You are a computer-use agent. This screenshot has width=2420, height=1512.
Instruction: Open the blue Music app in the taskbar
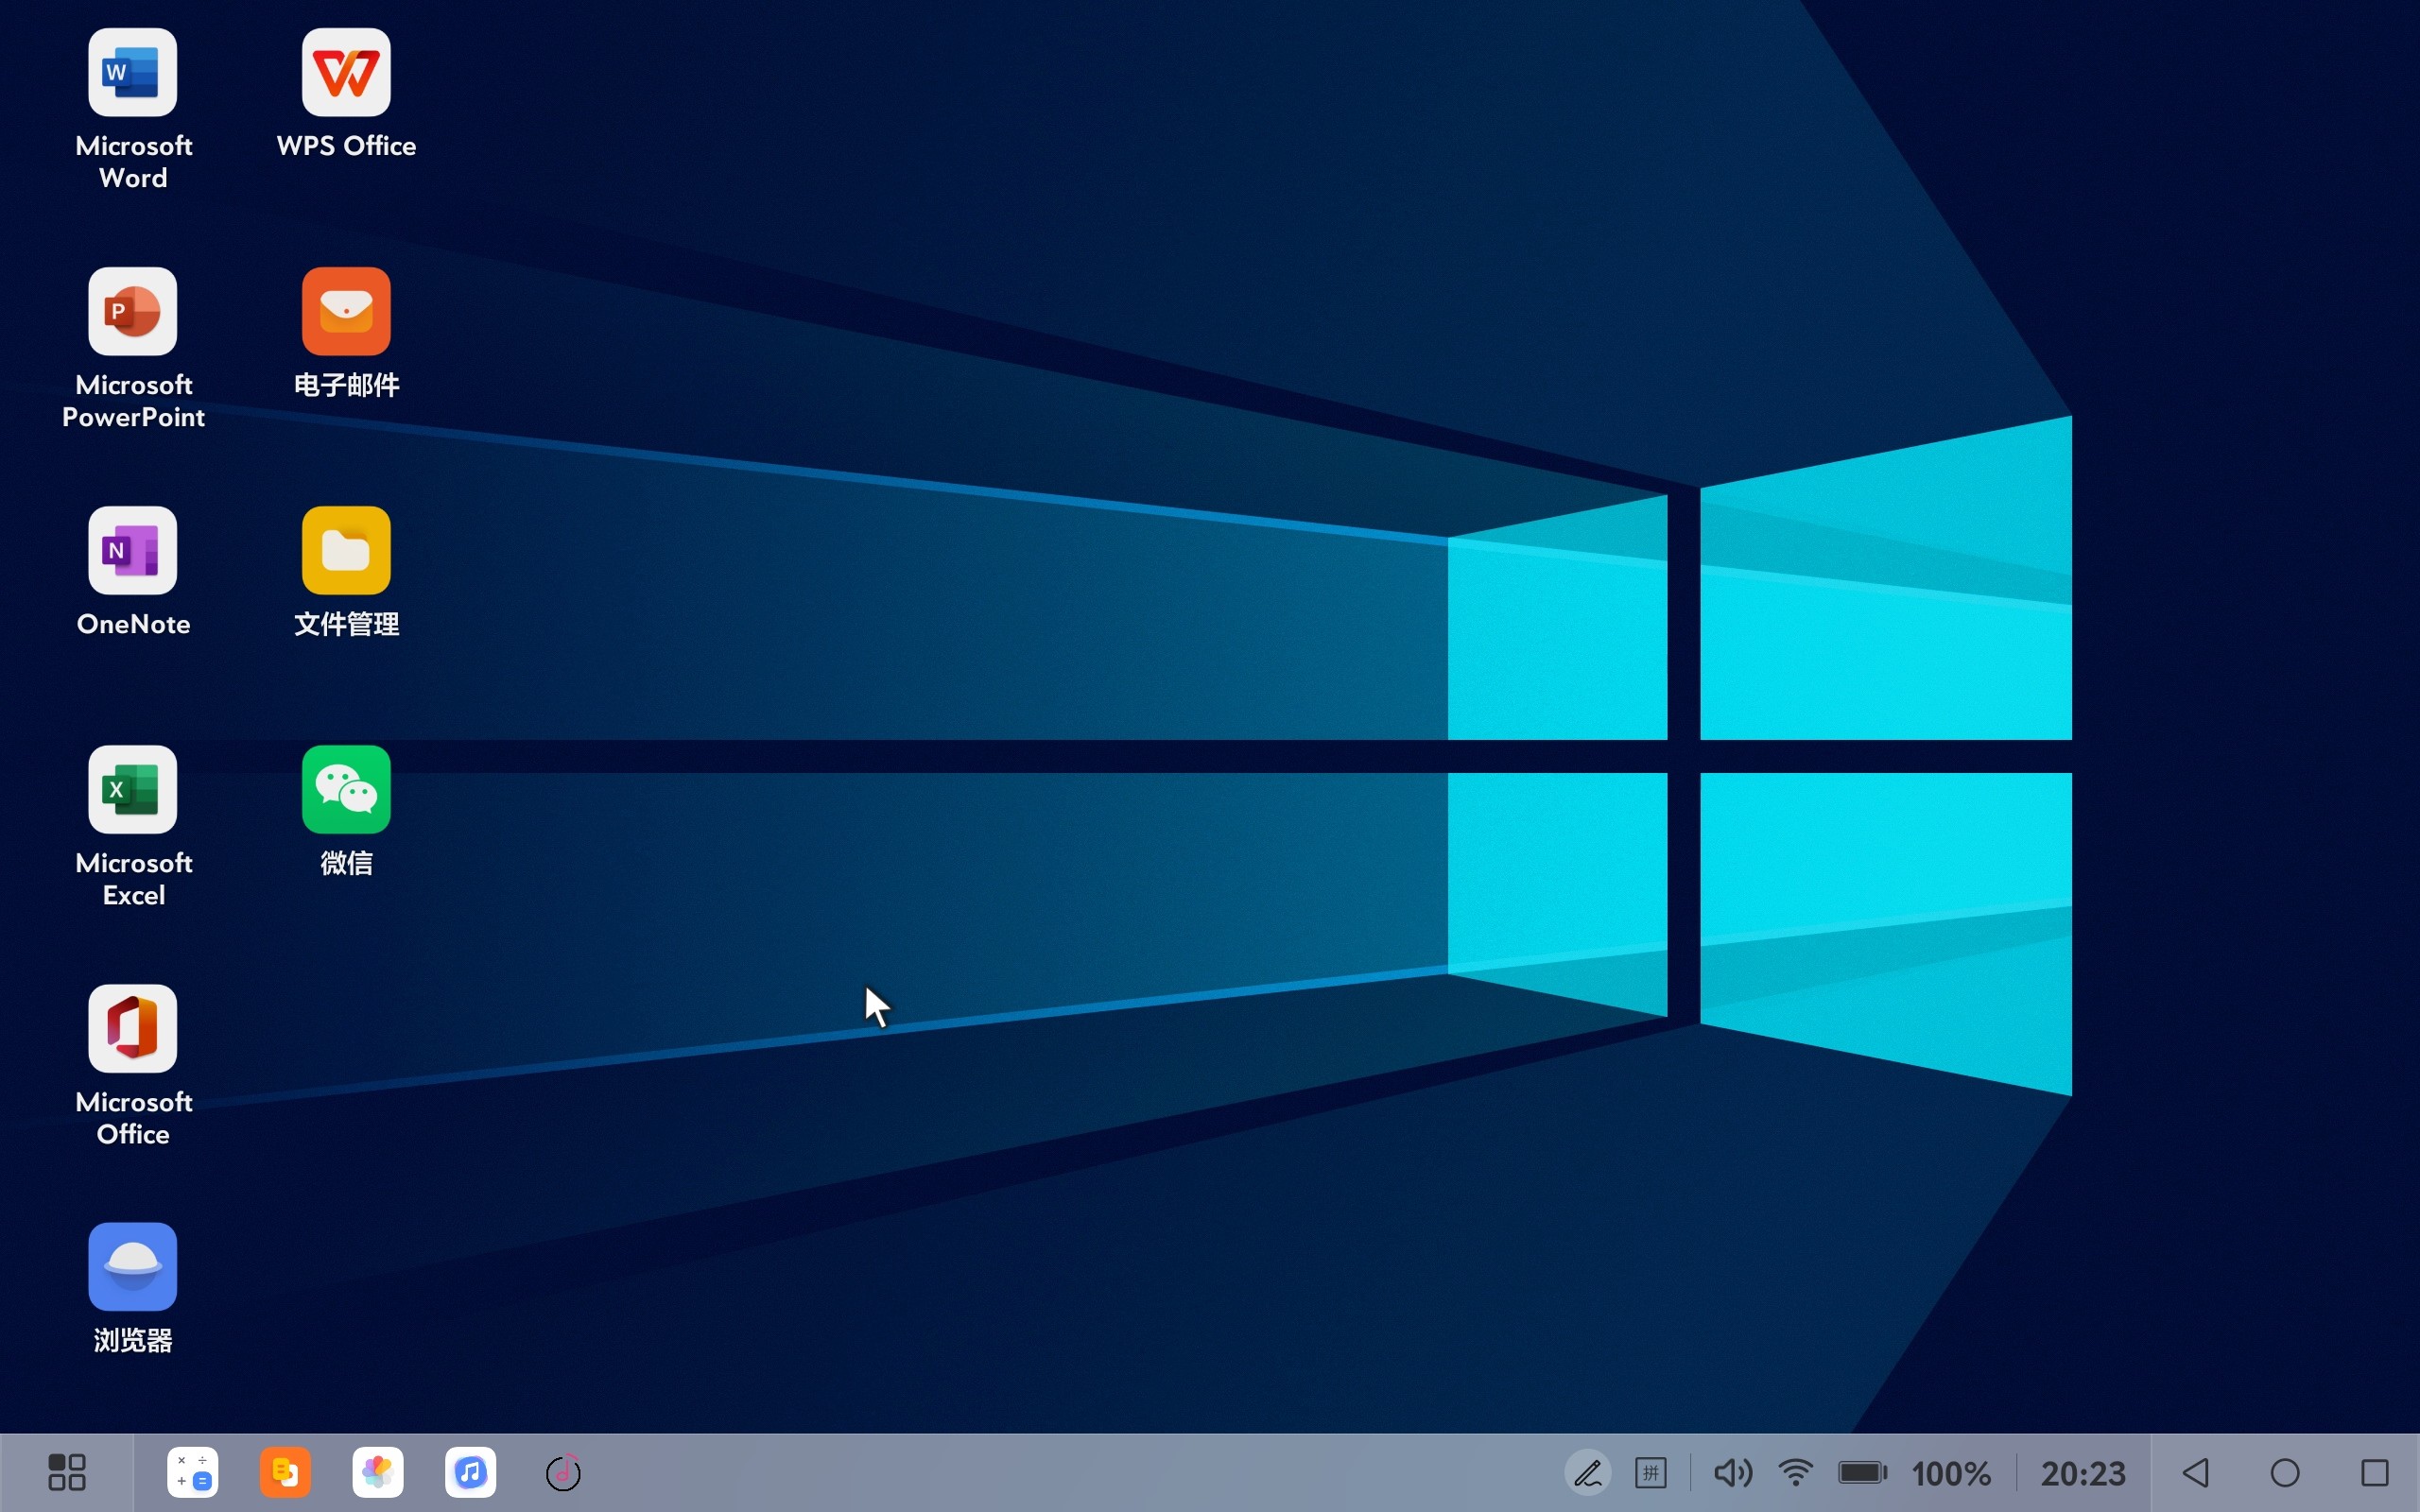pos(471,1472)
